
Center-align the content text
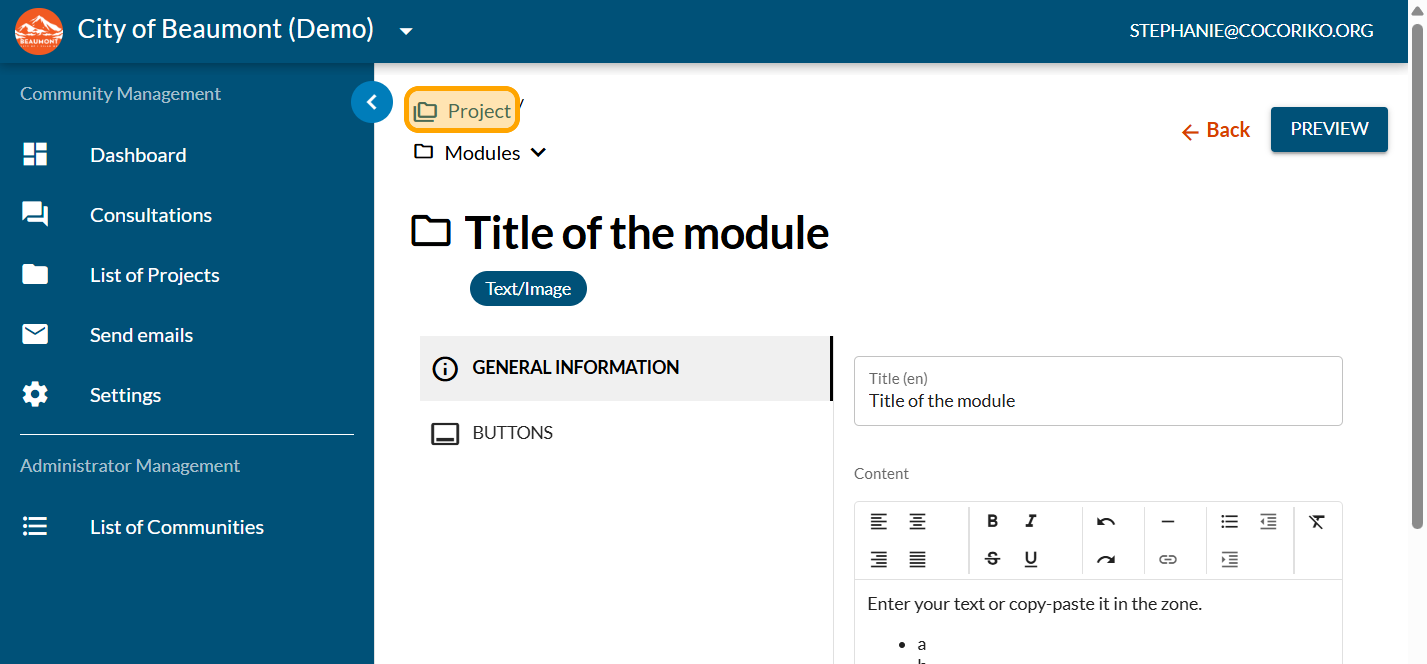pos(917,521)
